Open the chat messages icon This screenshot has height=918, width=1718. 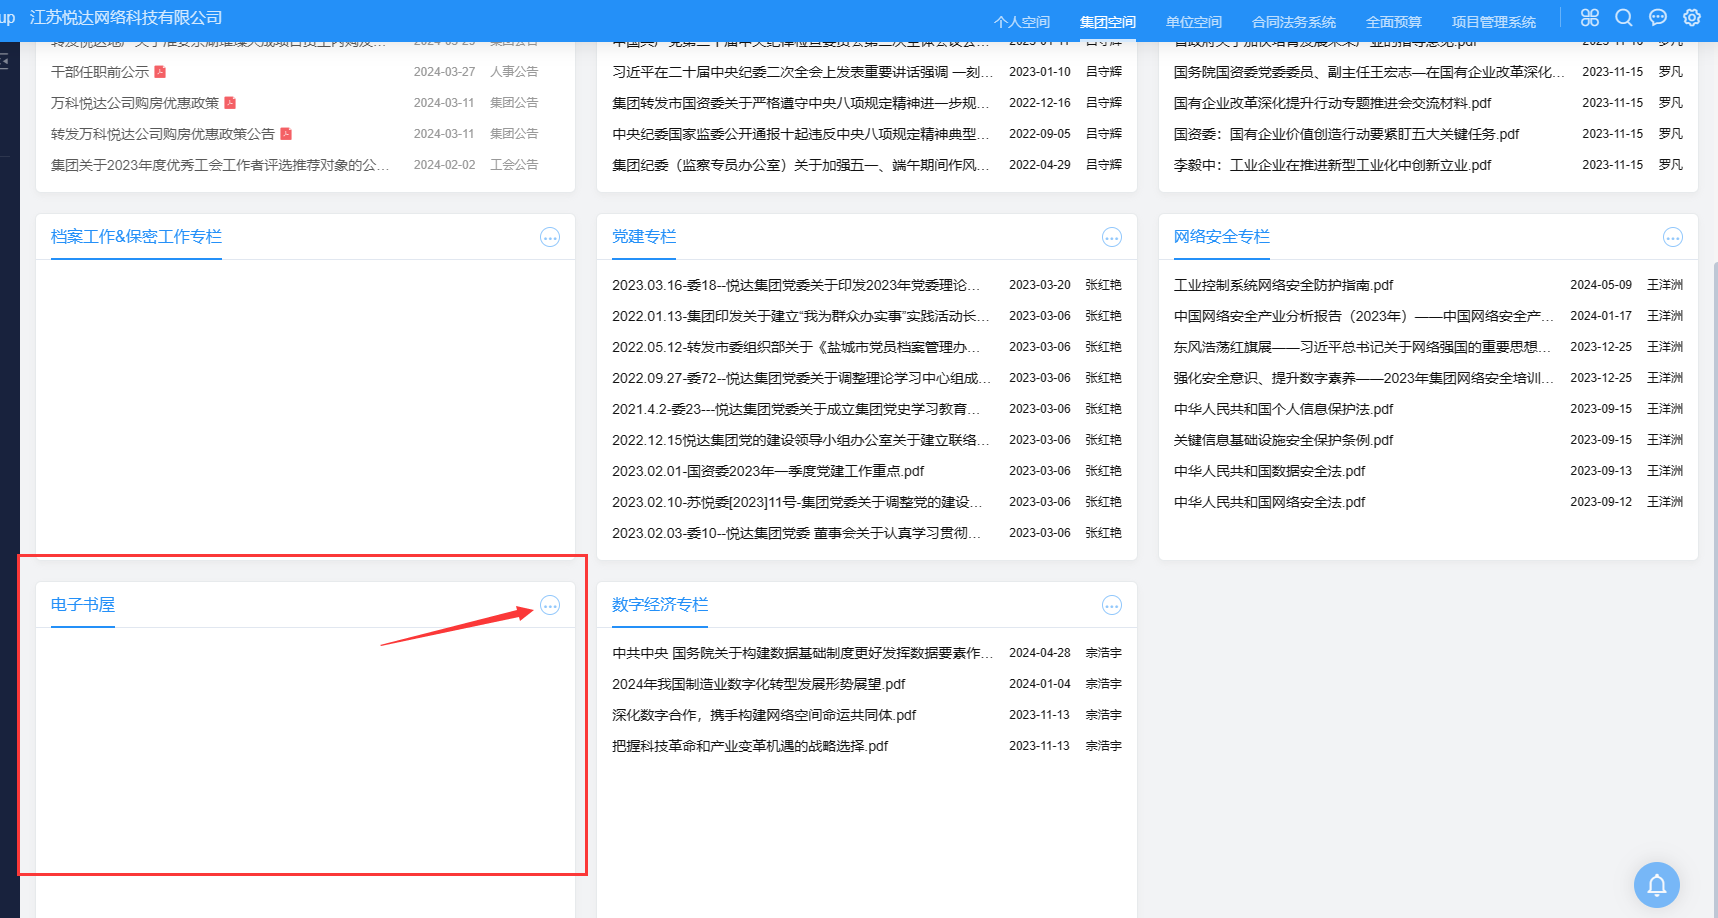click(1658, 18)
